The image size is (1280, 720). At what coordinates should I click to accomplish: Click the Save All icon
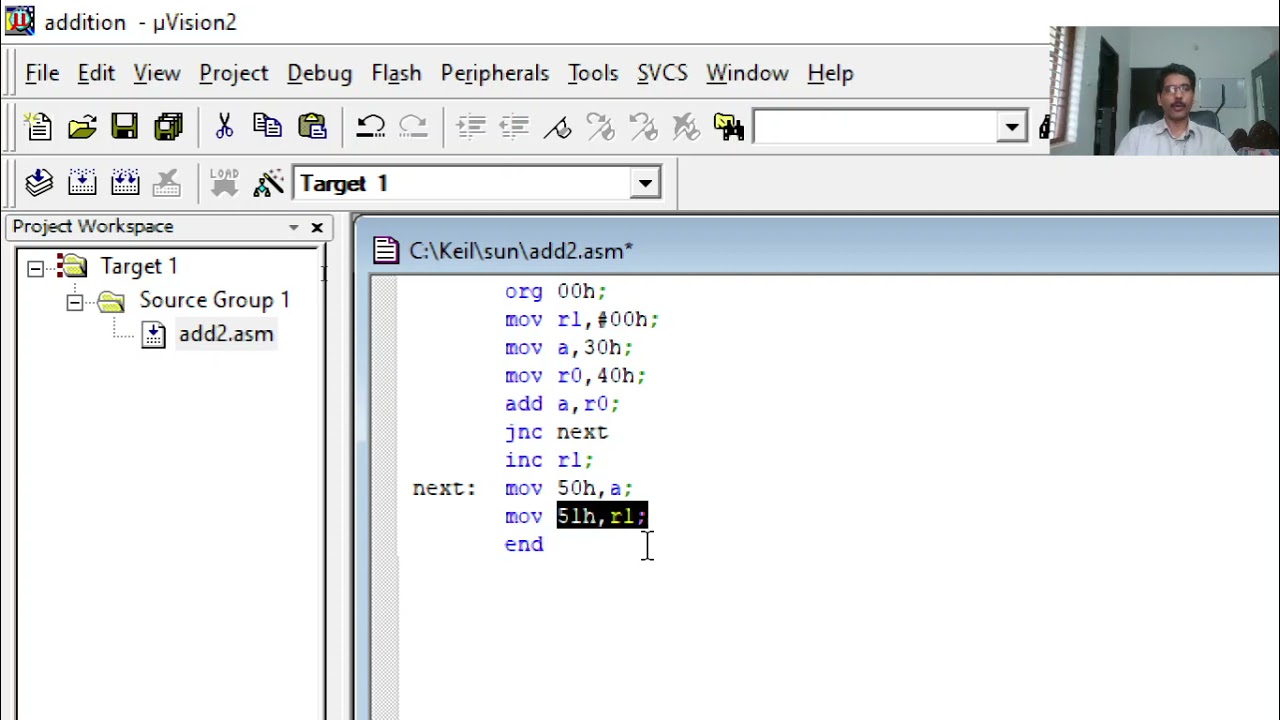pyautogui.click(x=168, y=127)
